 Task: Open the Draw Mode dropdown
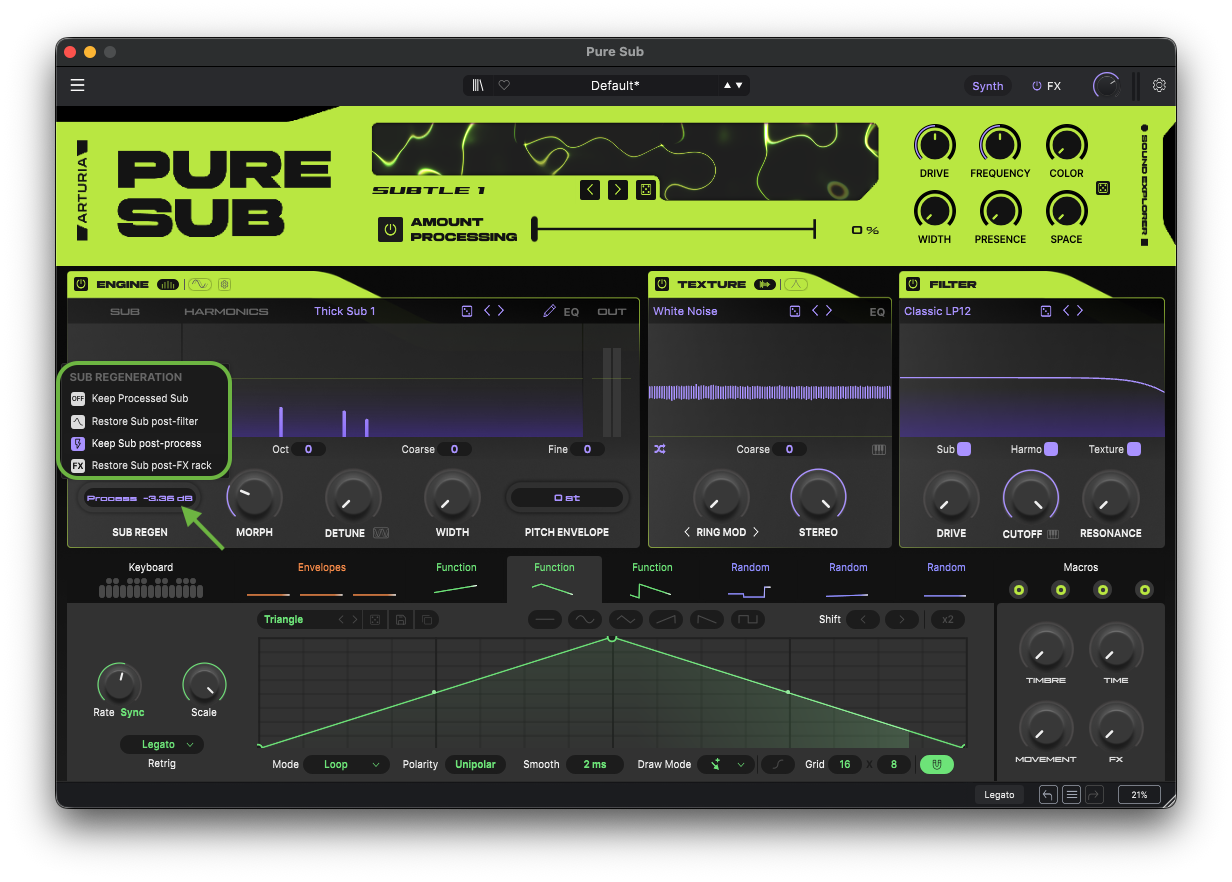726,764
